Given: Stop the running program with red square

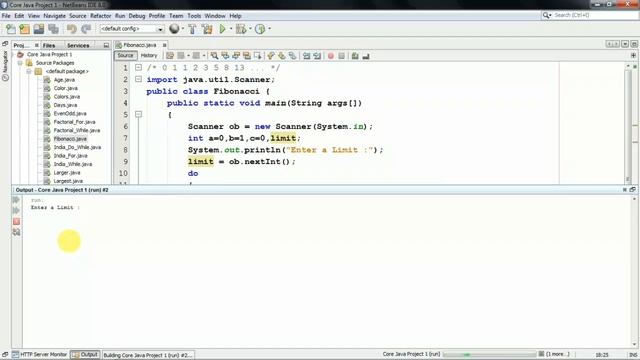Looking at the screenshot, I should [x=16, y=221].
